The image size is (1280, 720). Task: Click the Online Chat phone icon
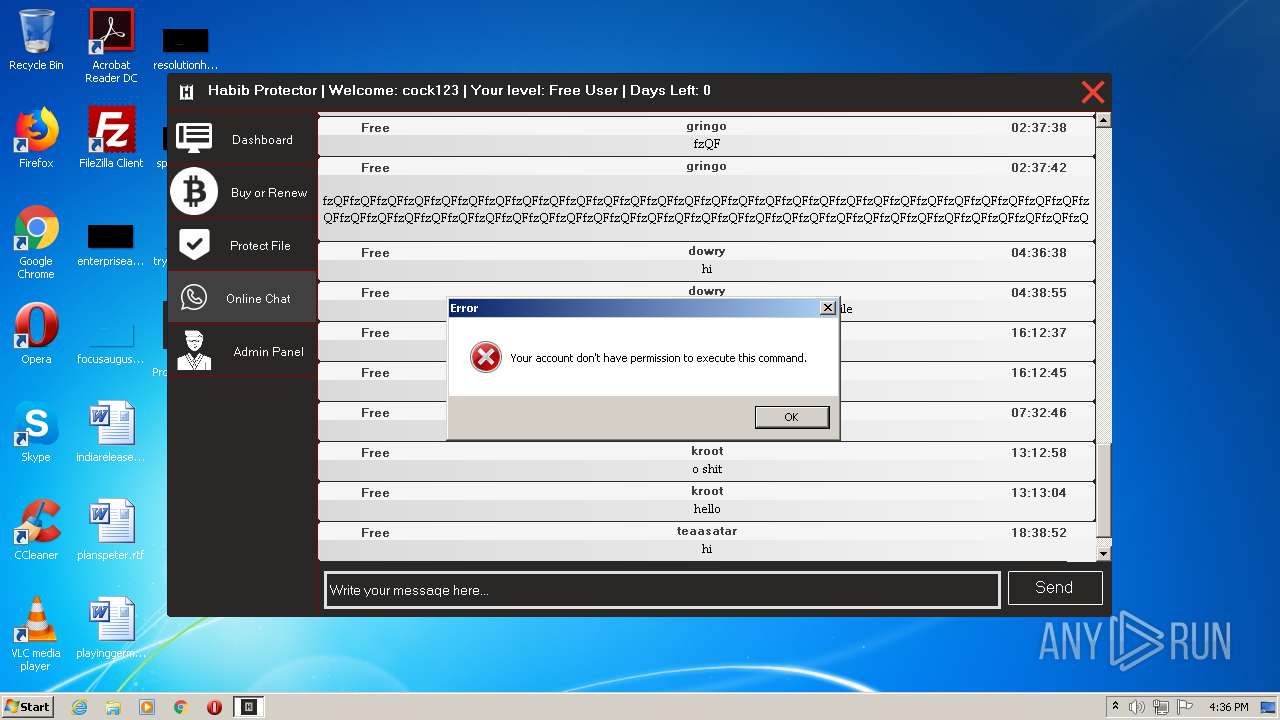pos(194,297)
